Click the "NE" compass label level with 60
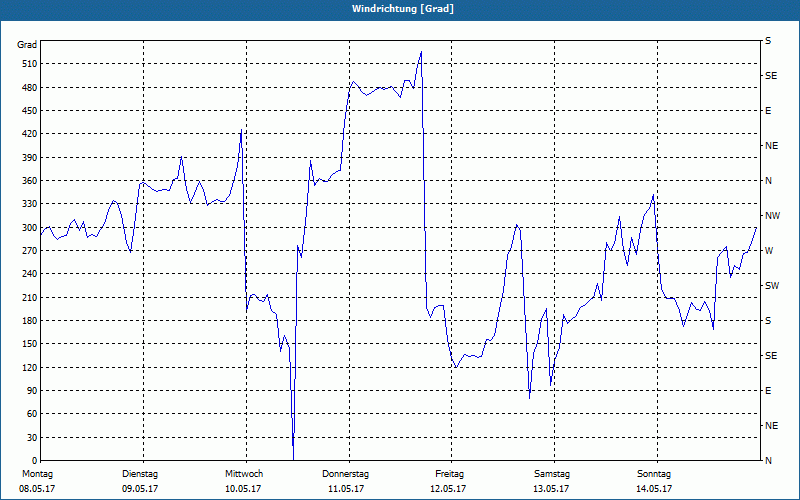Screen dimensions: 800x500 772,426
